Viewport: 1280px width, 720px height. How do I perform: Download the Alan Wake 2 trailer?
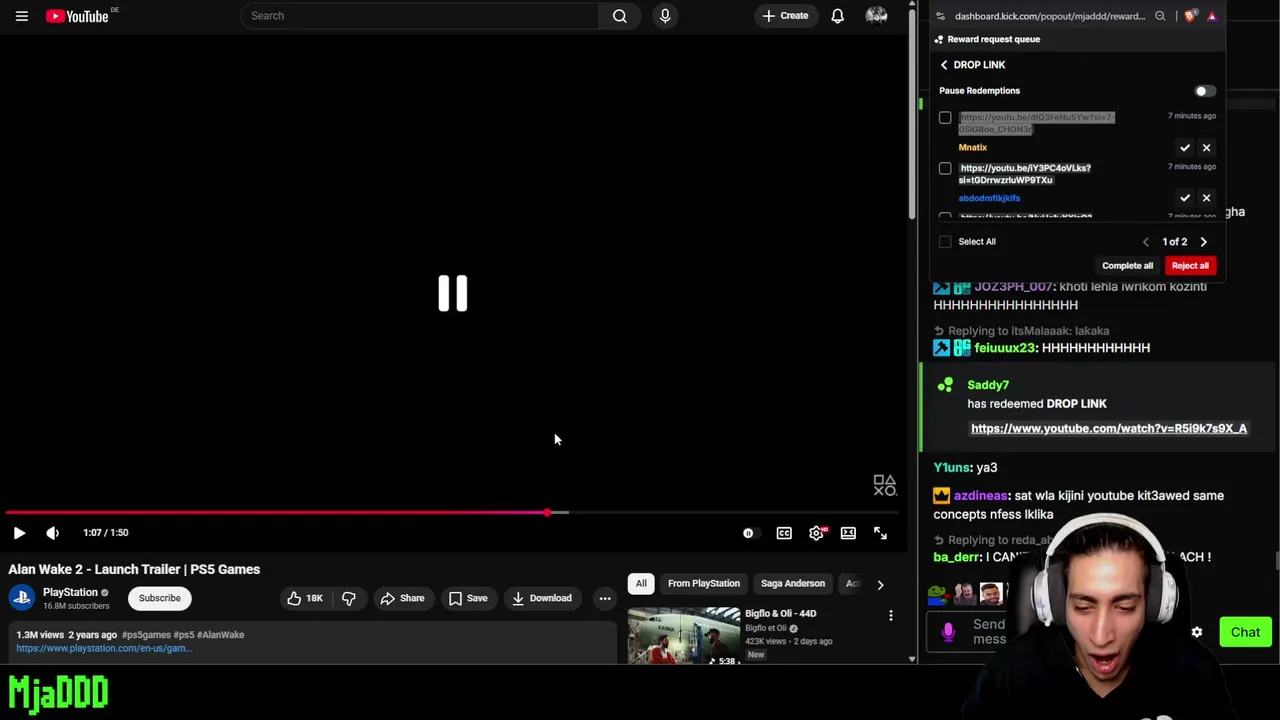[x=541, y=598]
